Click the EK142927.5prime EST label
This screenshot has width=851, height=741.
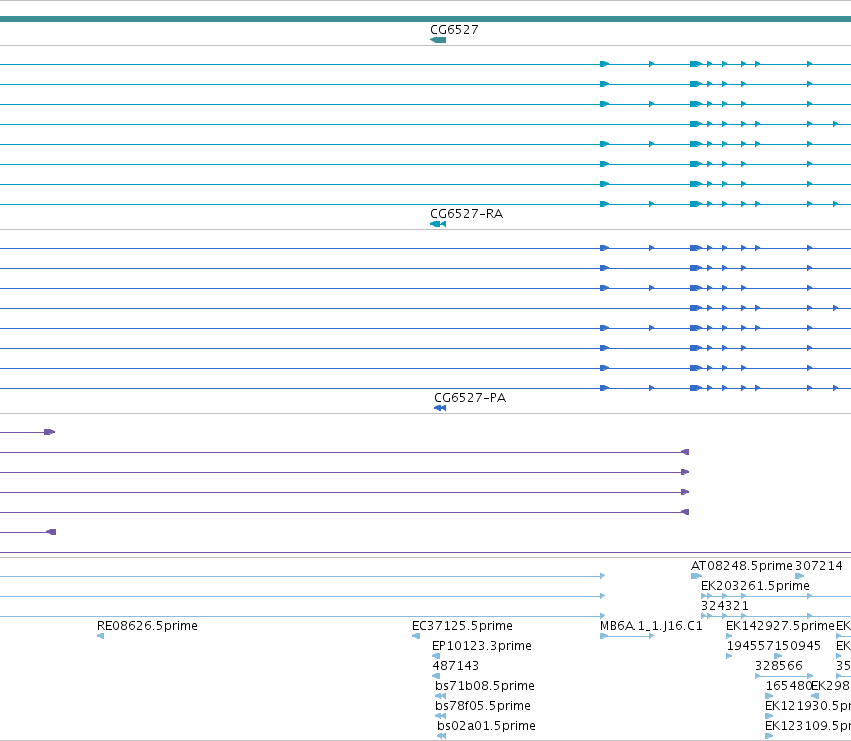(780, 626)
